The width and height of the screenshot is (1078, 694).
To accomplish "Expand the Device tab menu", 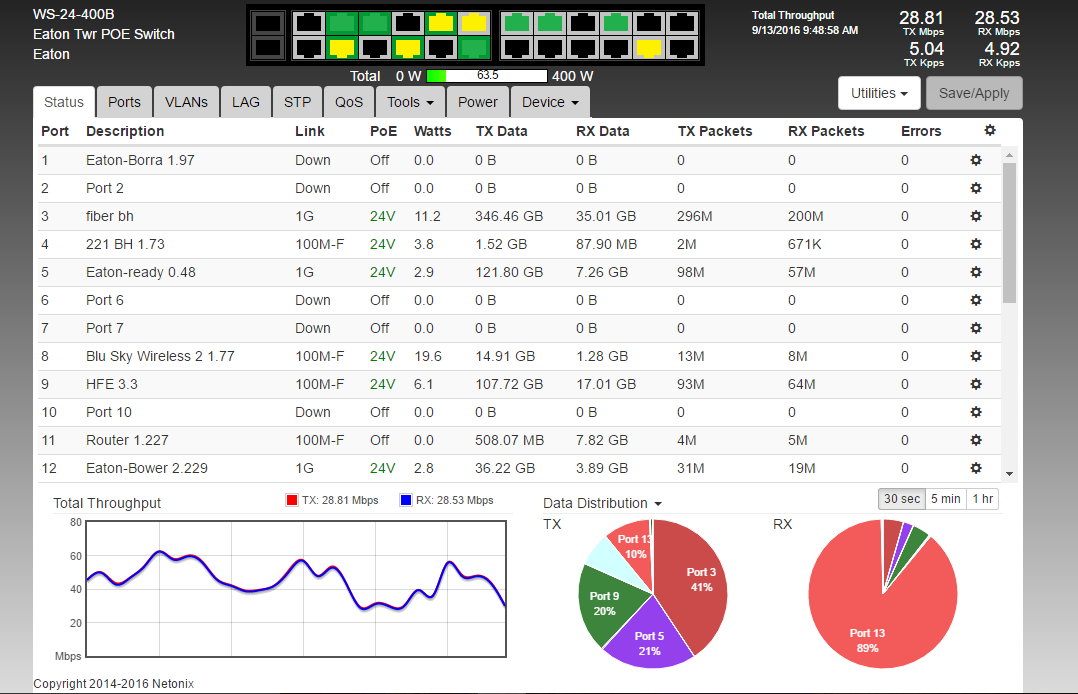I will coord(550,102).
